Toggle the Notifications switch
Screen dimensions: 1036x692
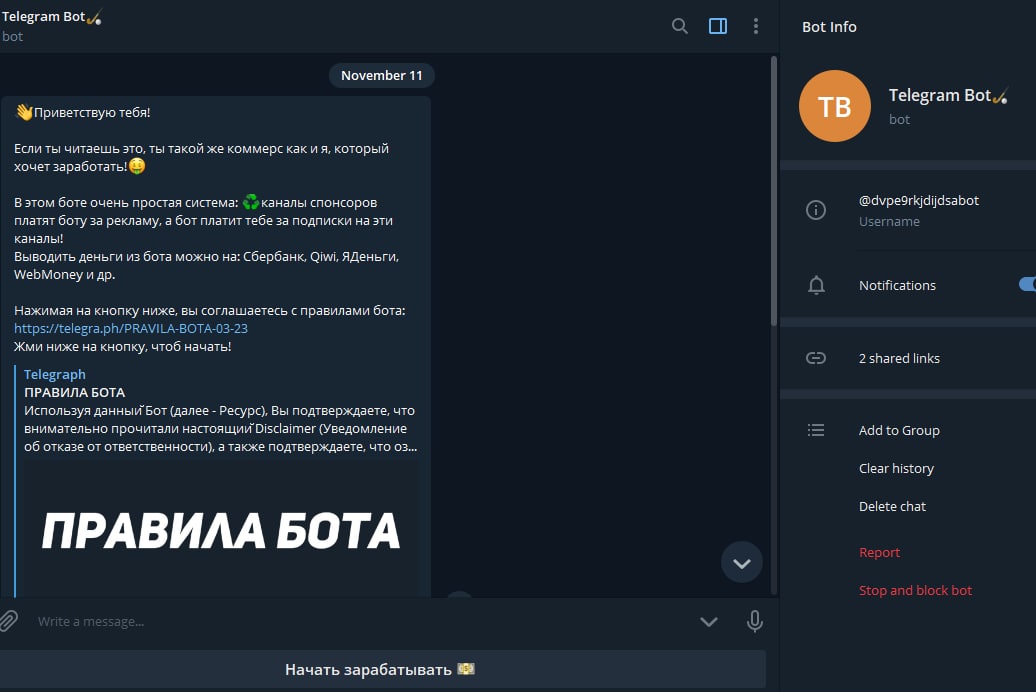pos(1027,284)
